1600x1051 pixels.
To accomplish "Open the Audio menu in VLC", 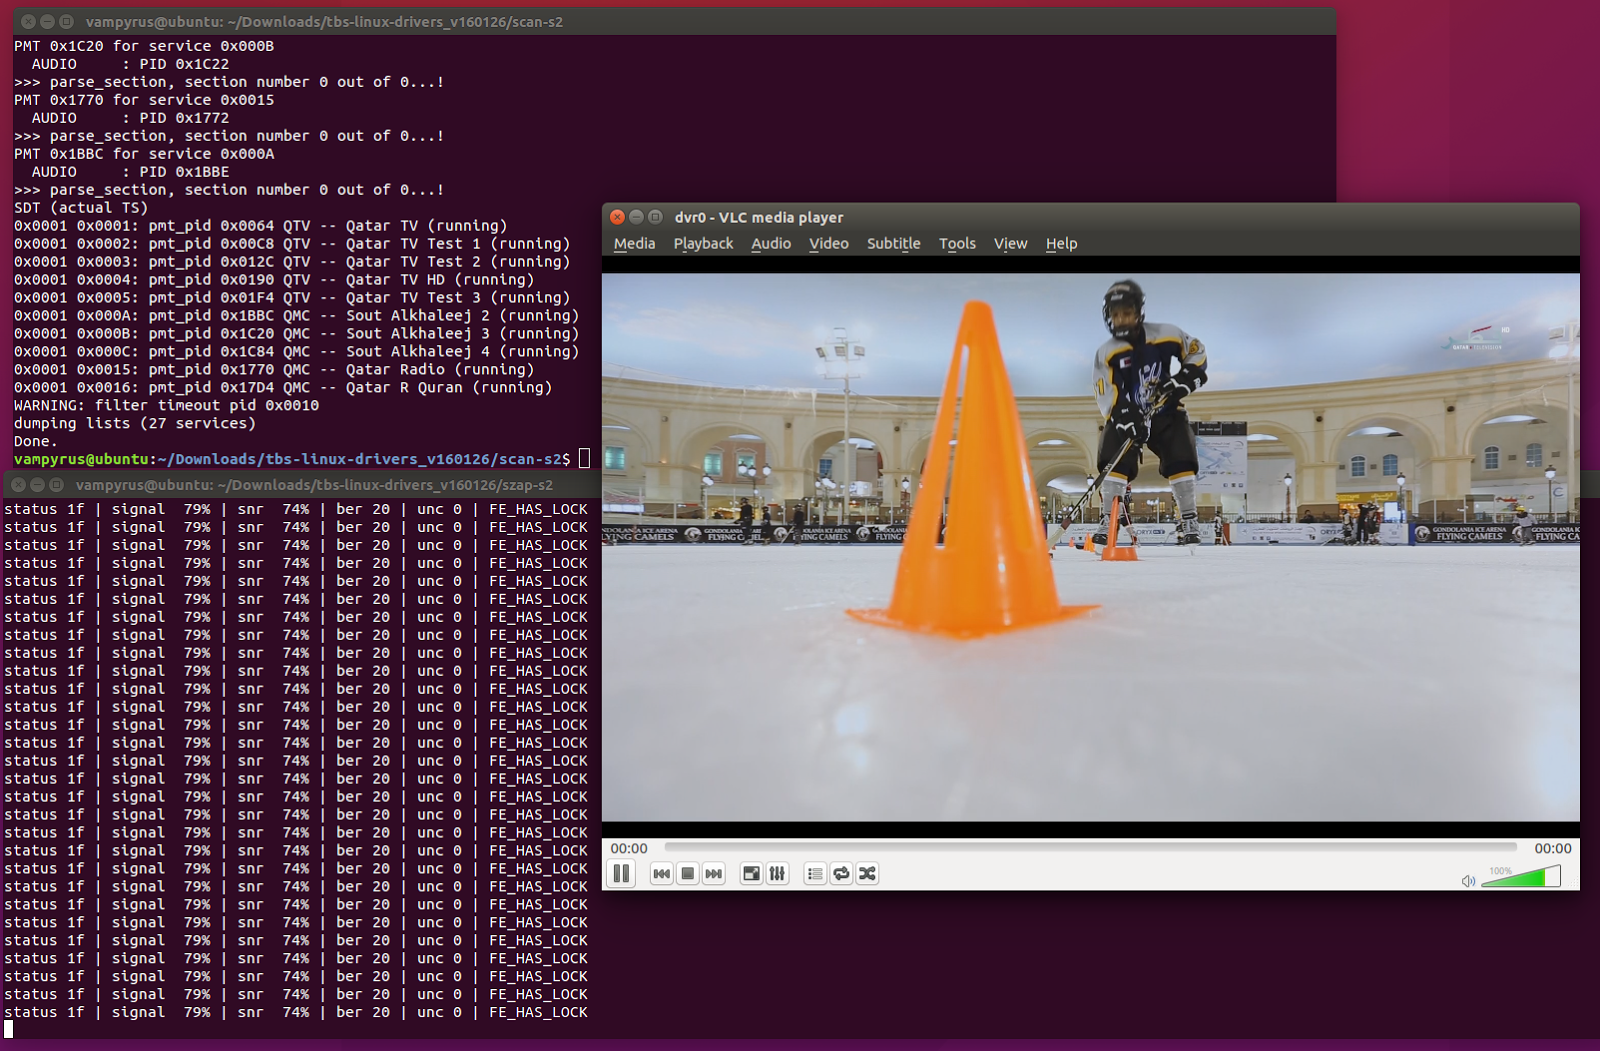I will [771, 244].
